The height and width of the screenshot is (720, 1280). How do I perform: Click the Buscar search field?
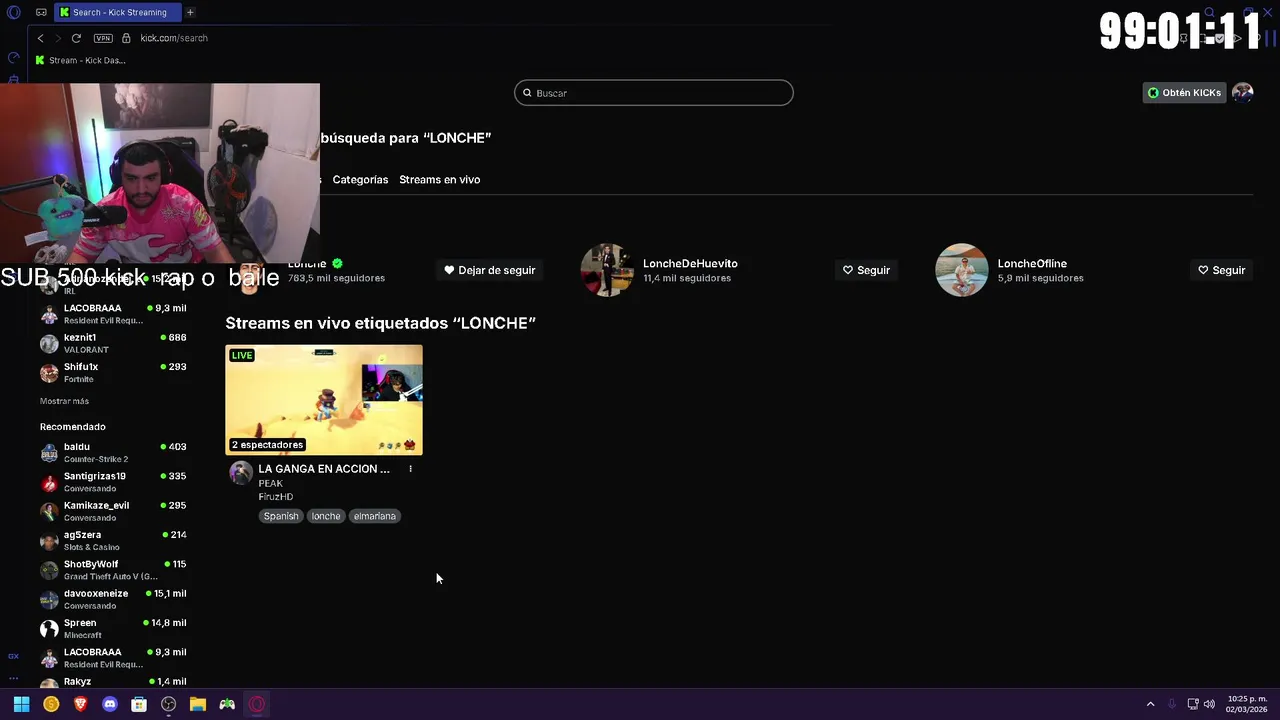tap(654, 93)
